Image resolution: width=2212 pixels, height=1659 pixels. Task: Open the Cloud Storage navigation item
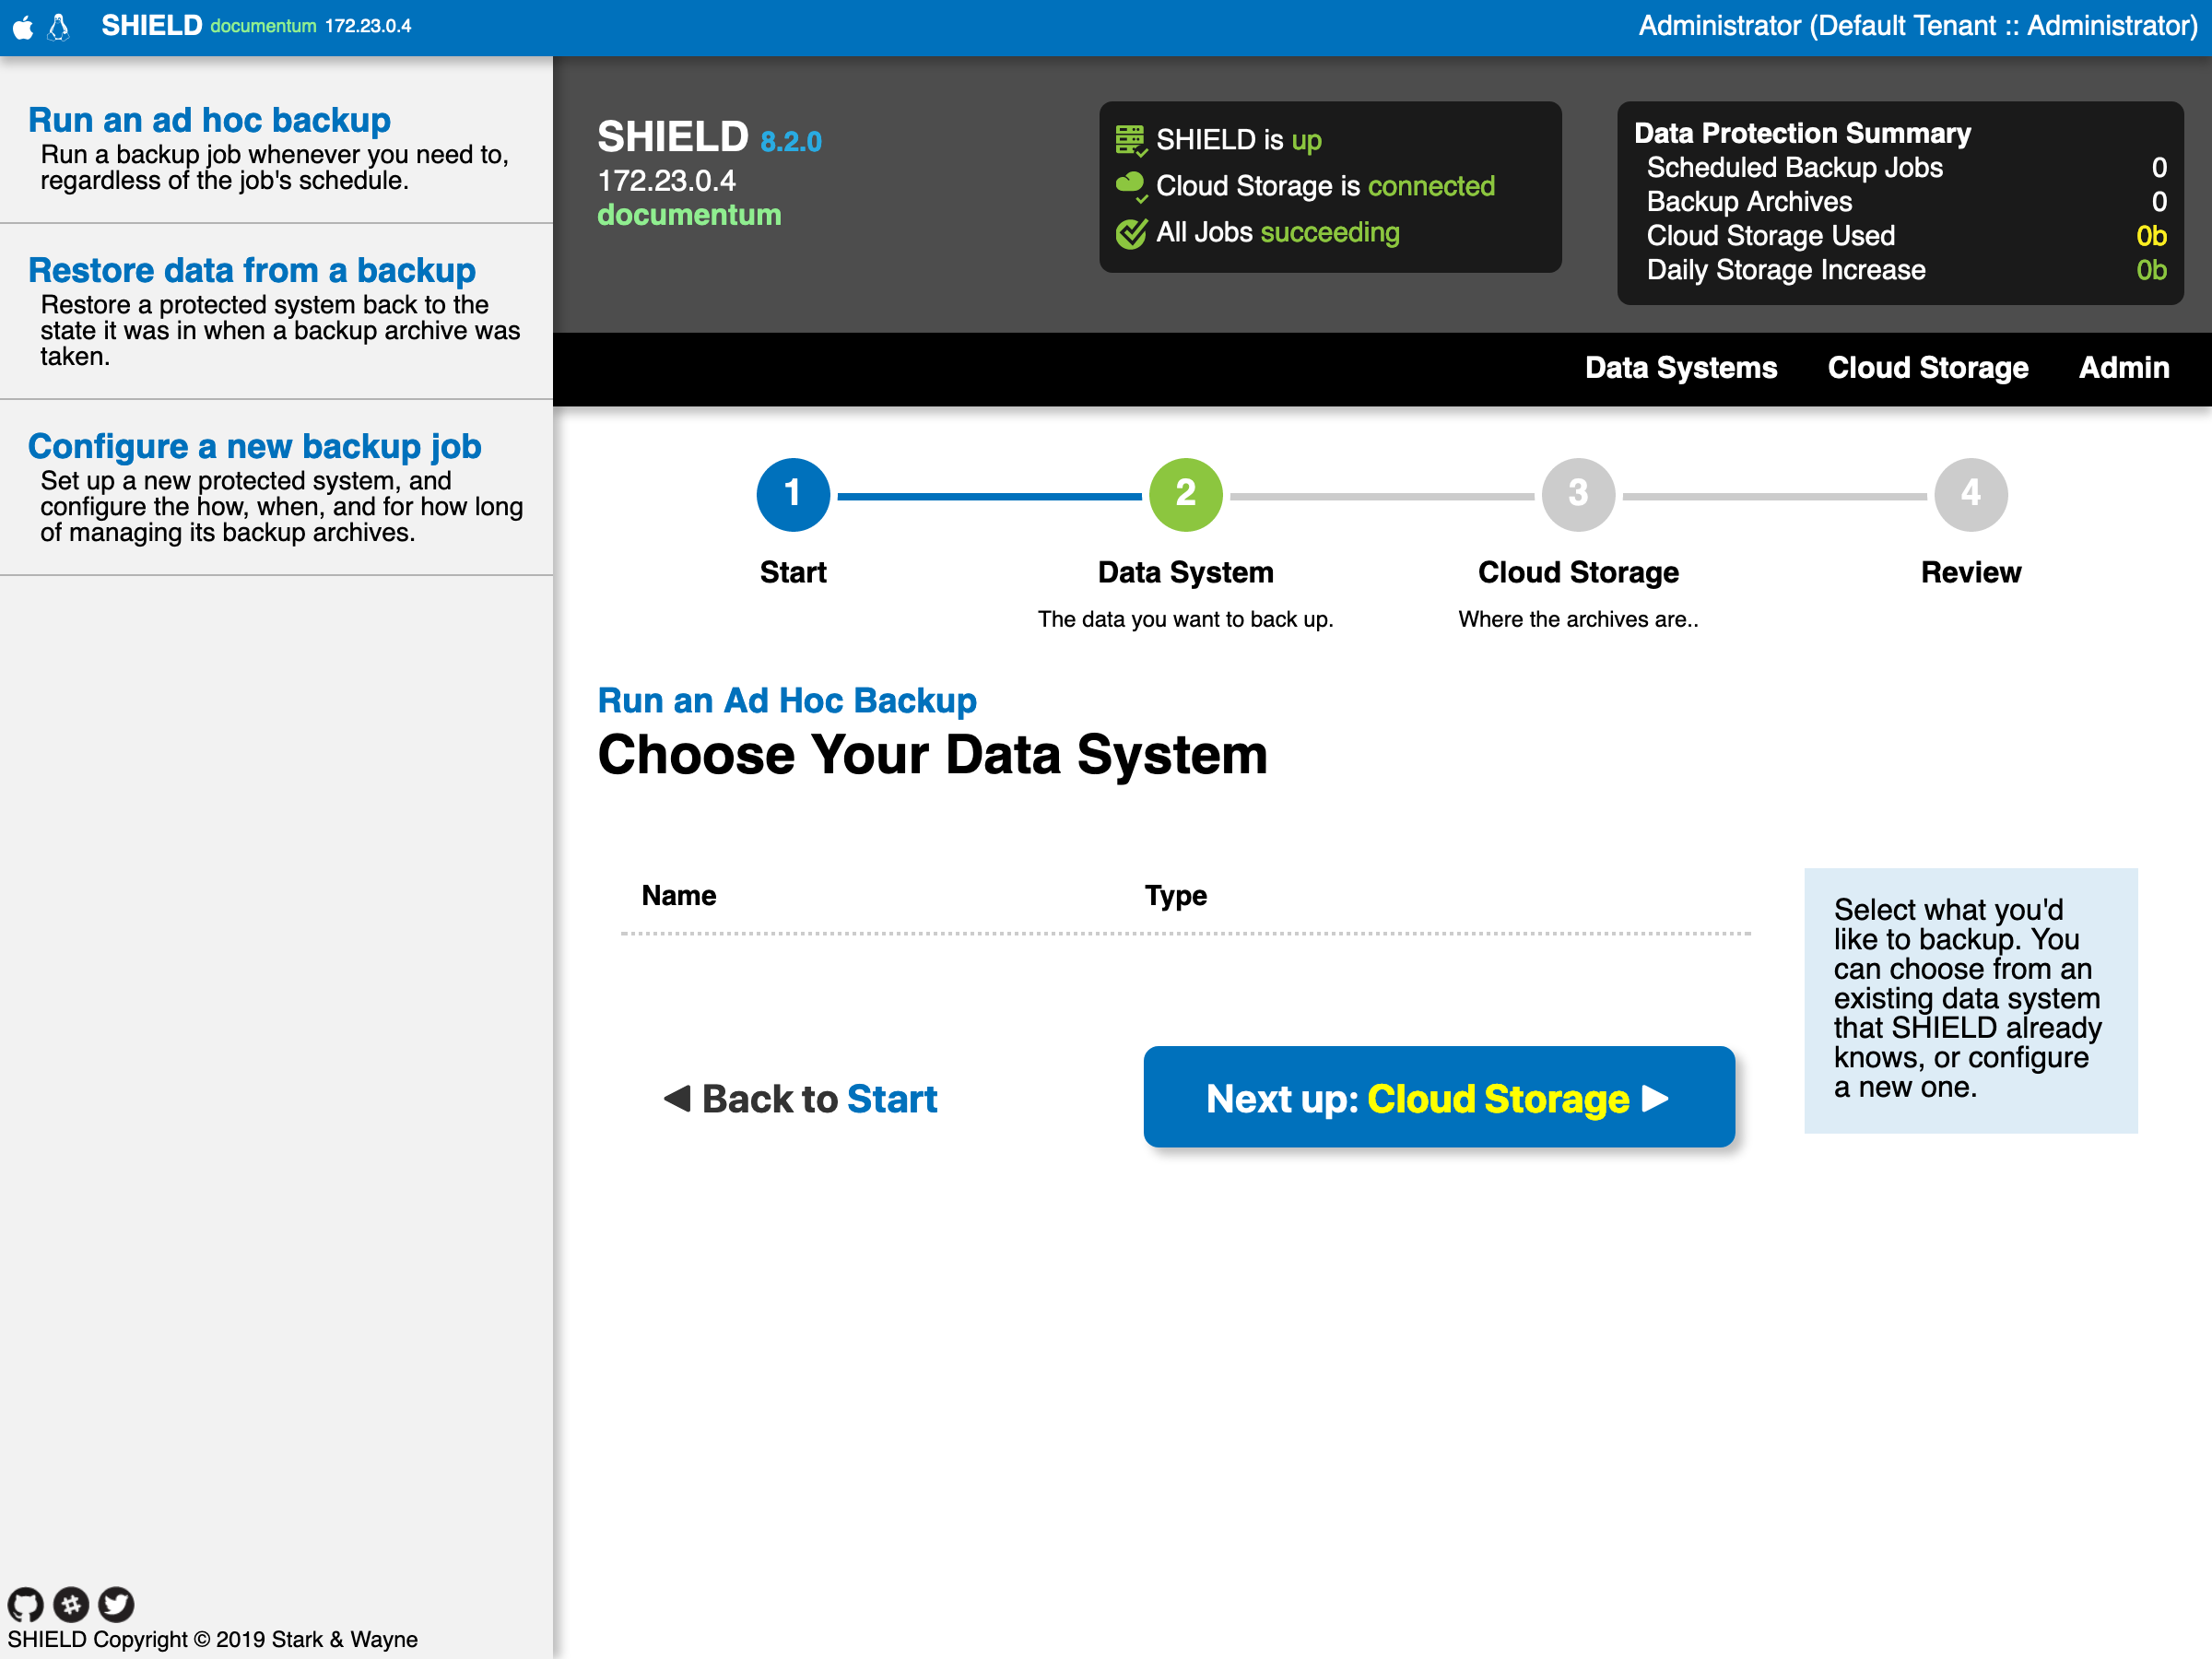pos(1928,368)
